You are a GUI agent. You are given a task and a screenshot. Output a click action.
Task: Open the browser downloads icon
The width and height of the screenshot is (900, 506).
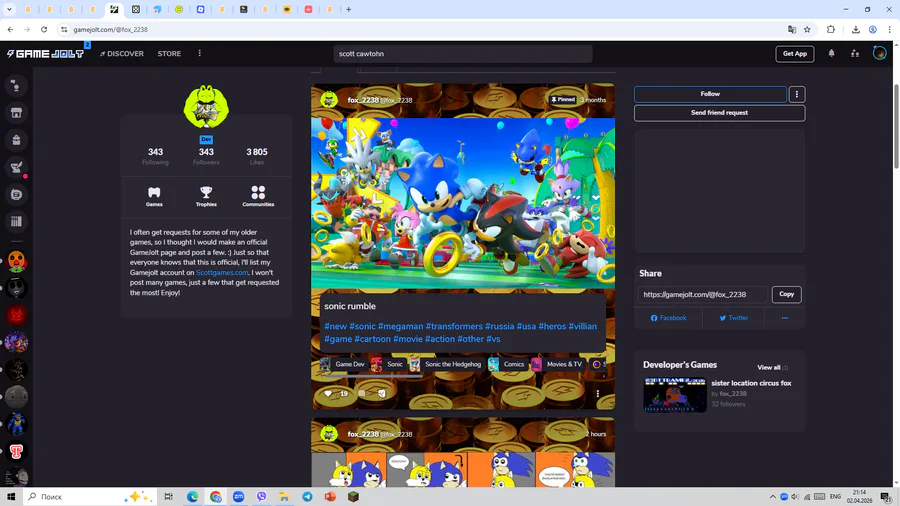click(855, 29)
